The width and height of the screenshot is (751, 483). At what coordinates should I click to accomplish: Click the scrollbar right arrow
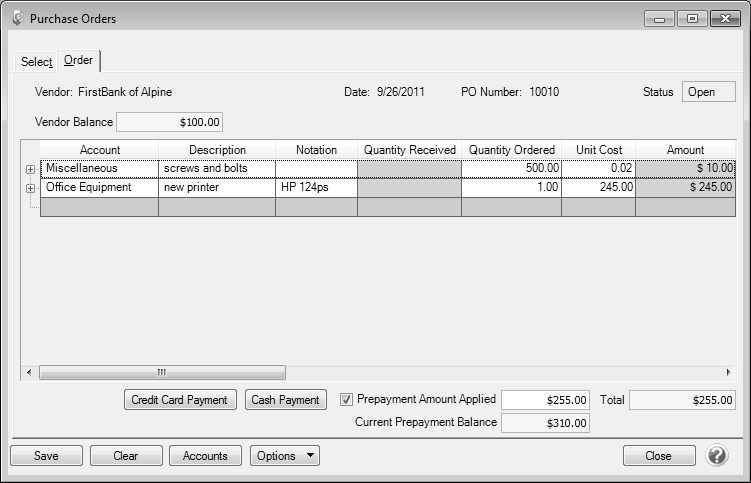[x=728, y=372]
